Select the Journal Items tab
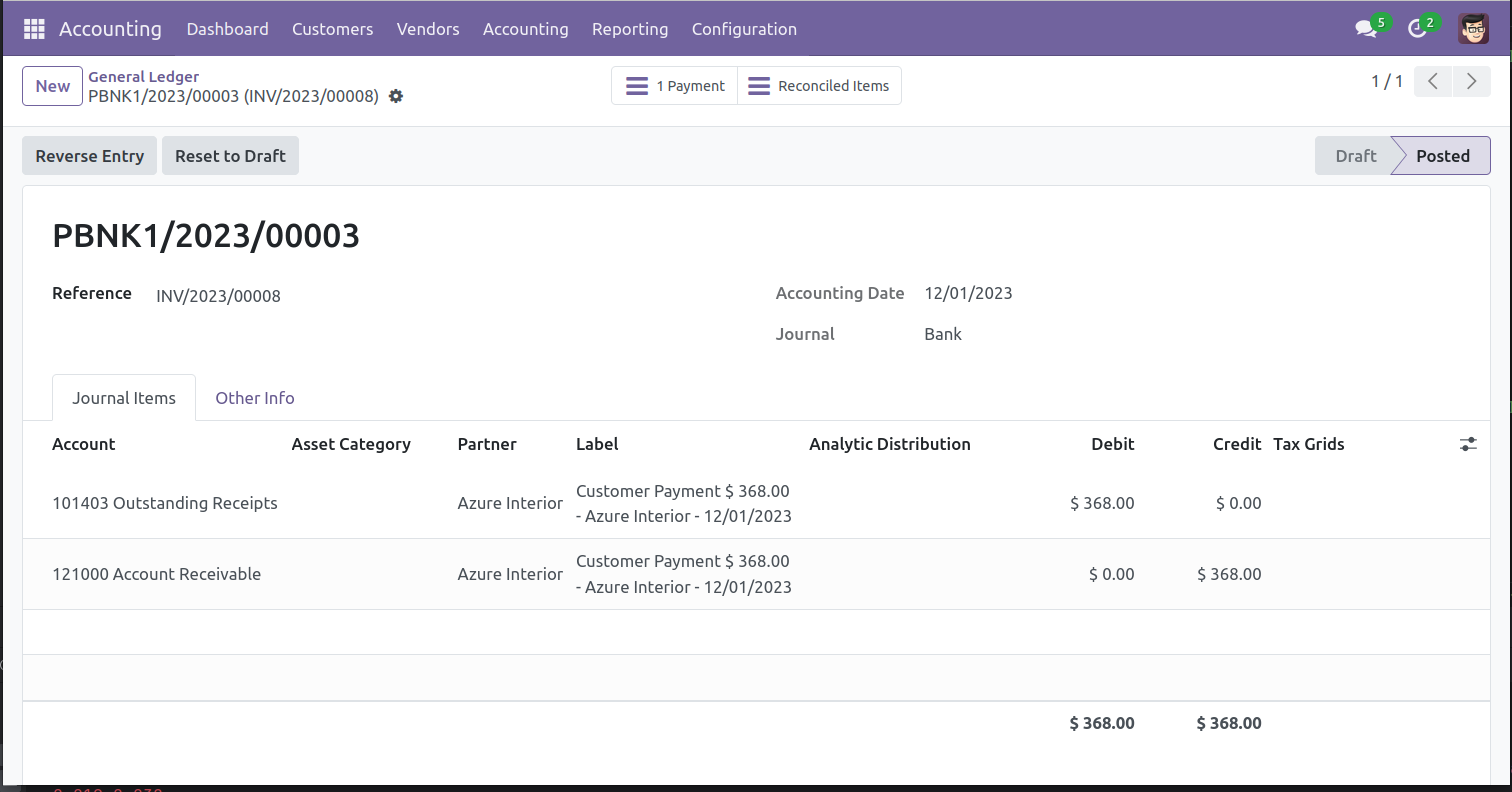This screenshot has height=792, width=1512. [x=124, y=398]
